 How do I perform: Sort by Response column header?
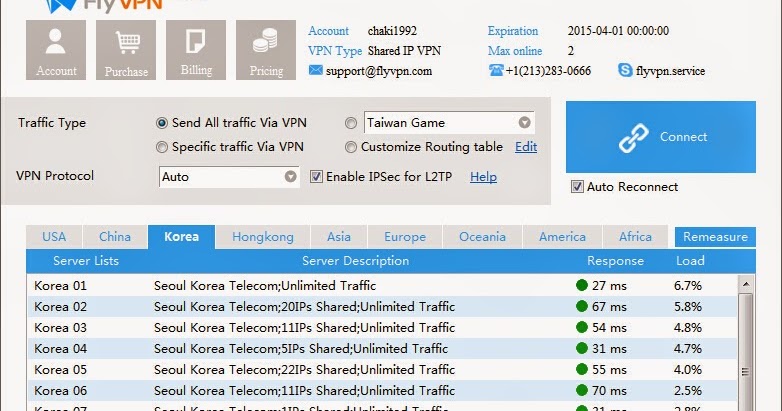[615, 261]
